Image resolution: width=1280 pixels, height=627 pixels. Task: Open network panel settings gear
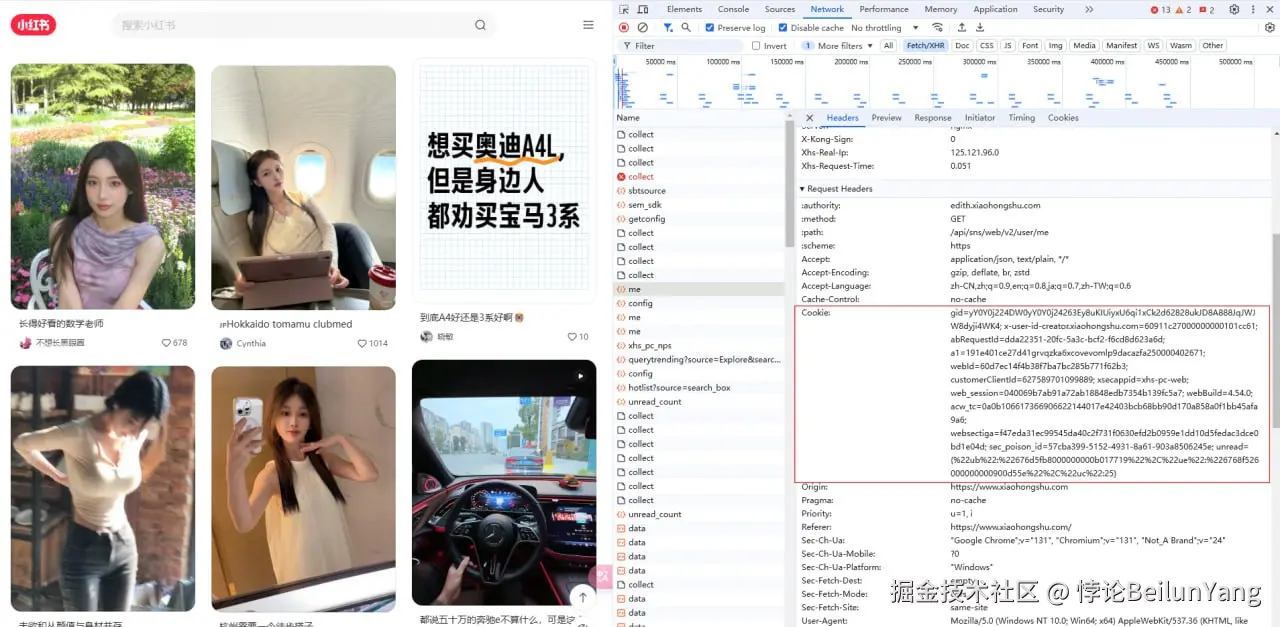[1269, 28]
